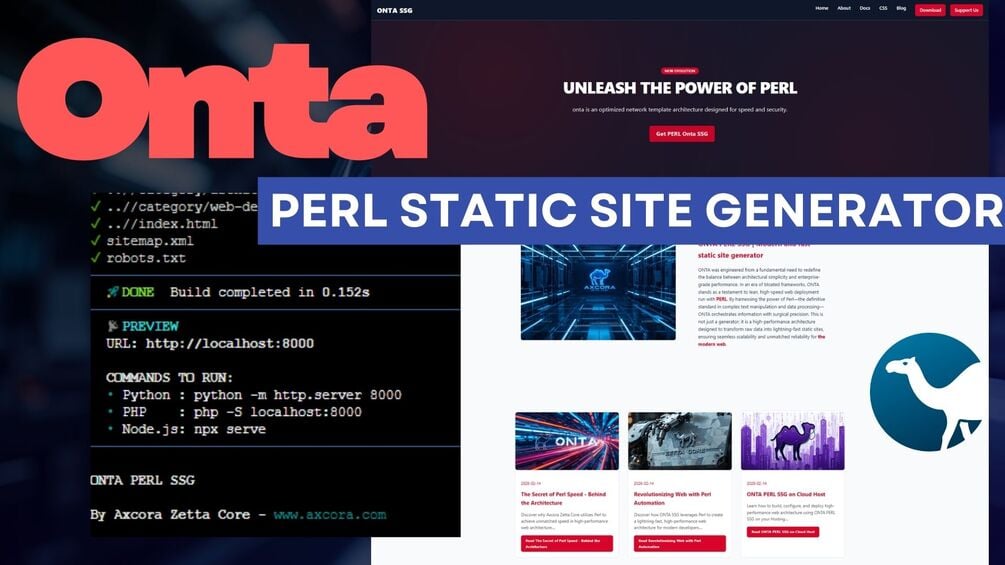Open the ONTA light-streaks post thumbnail
The width and height of the screenshot is (1005, 565).
tap(567, 441)
